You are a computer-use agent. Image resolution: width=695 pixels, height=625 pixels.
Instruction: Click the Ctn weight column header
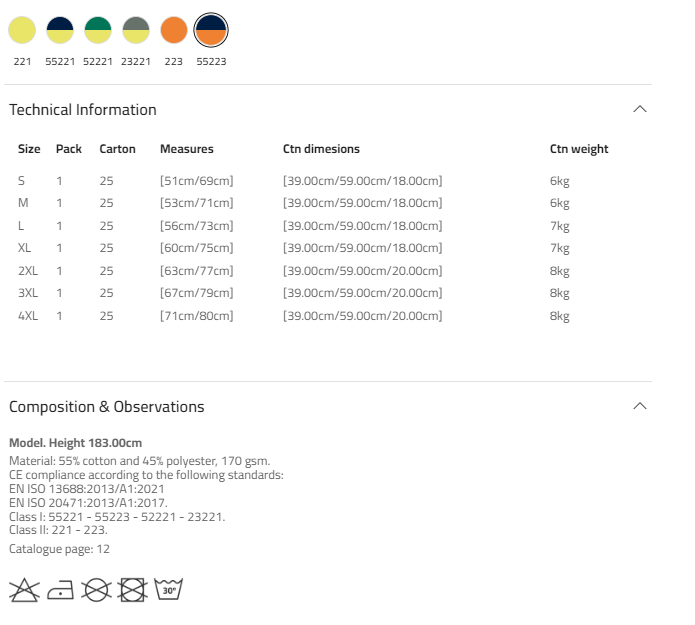pyautogui.click(x=579, y=149)
